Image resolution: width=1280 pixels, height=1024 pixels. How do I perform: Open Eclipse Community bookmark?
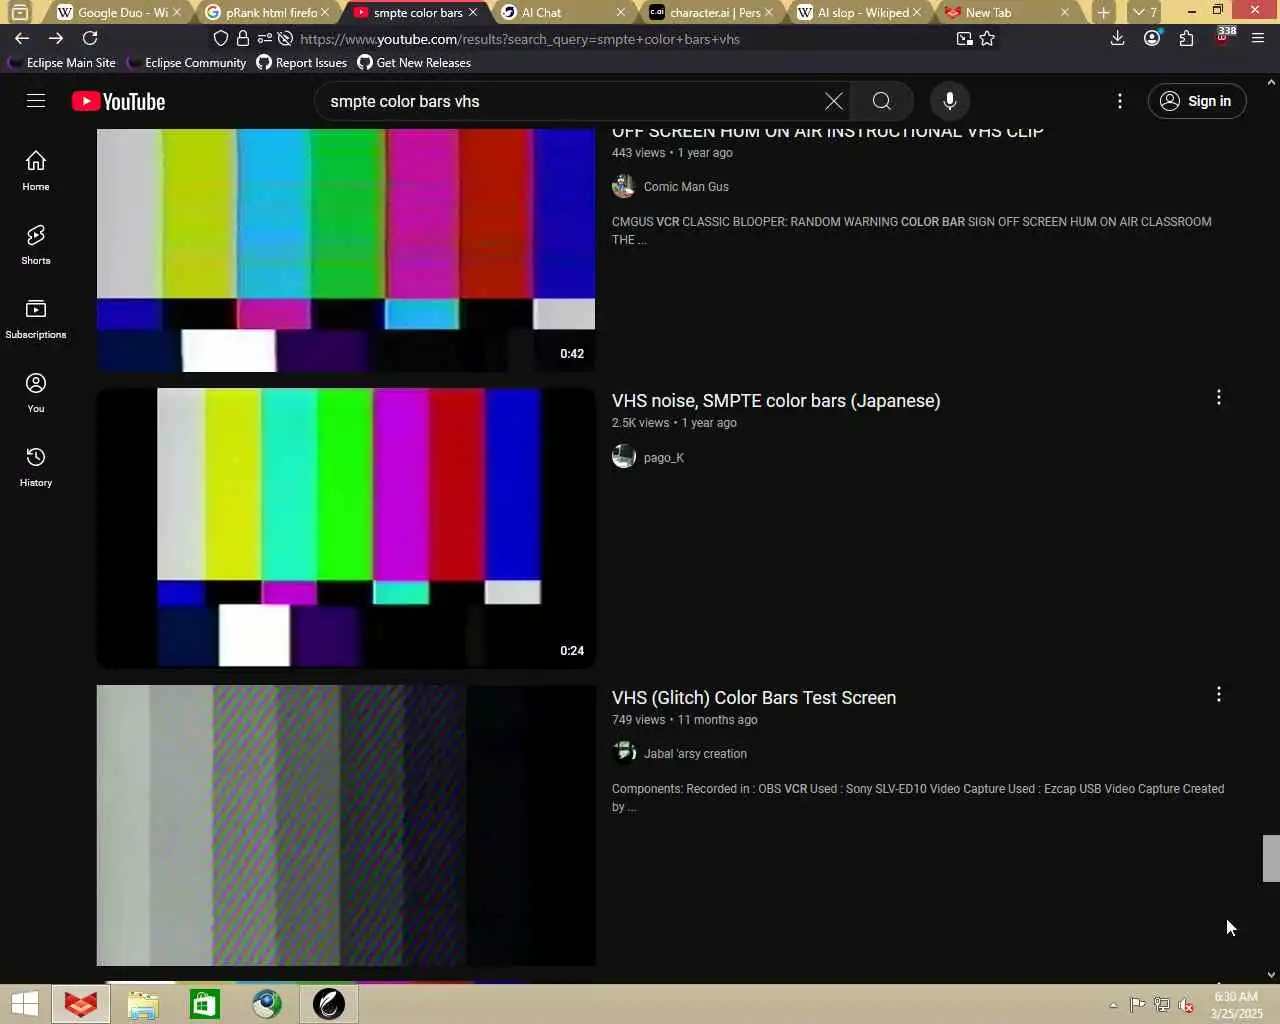pyautogui.click(x=187, y=62)
